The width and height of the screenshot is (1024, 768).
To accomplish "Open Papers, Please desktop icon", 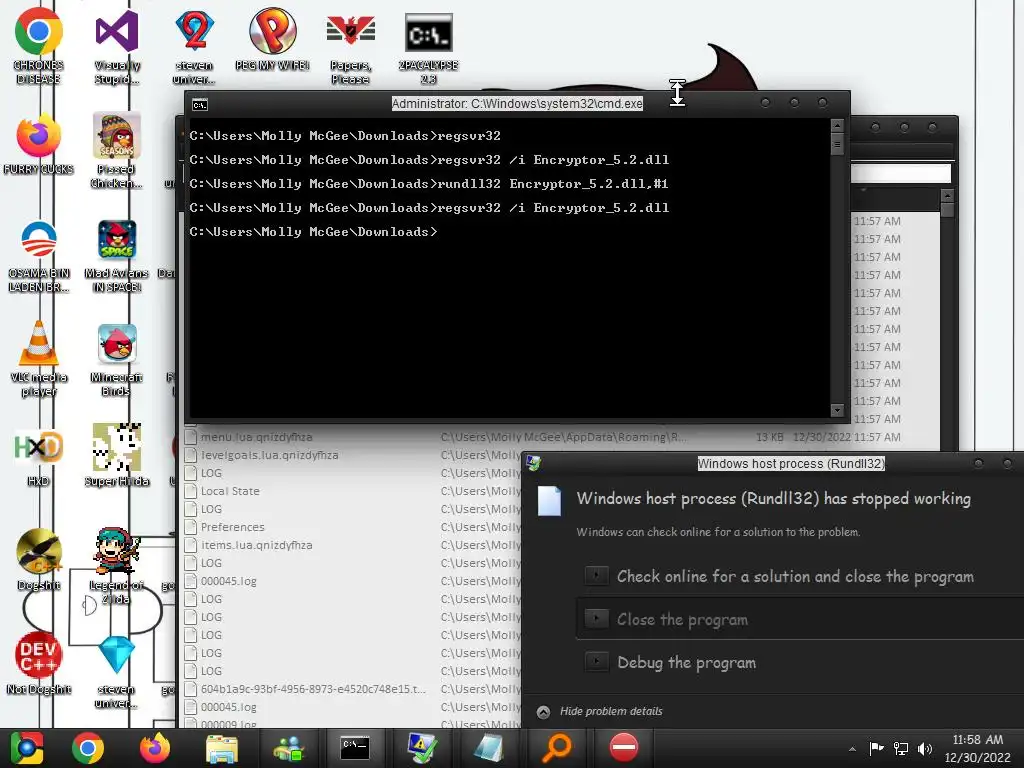I will (x=351, y=46).
